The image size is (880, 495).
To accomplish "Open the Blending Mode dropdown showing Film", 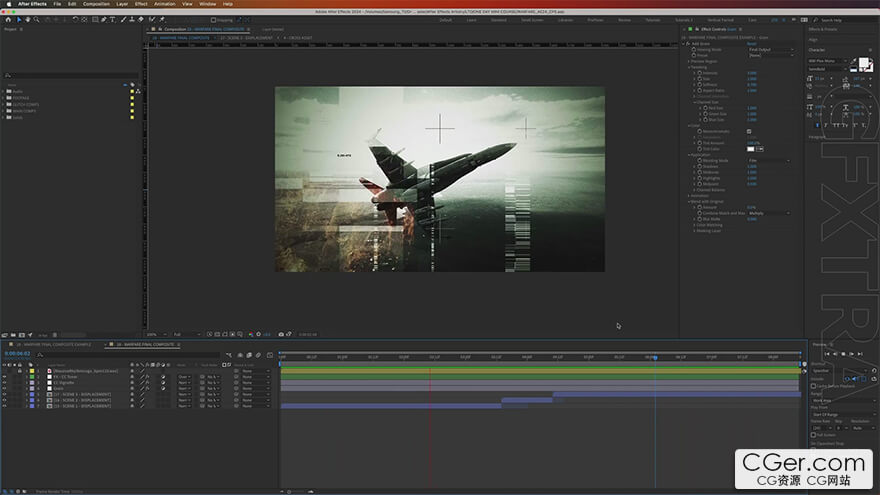I will coord(766,160).
